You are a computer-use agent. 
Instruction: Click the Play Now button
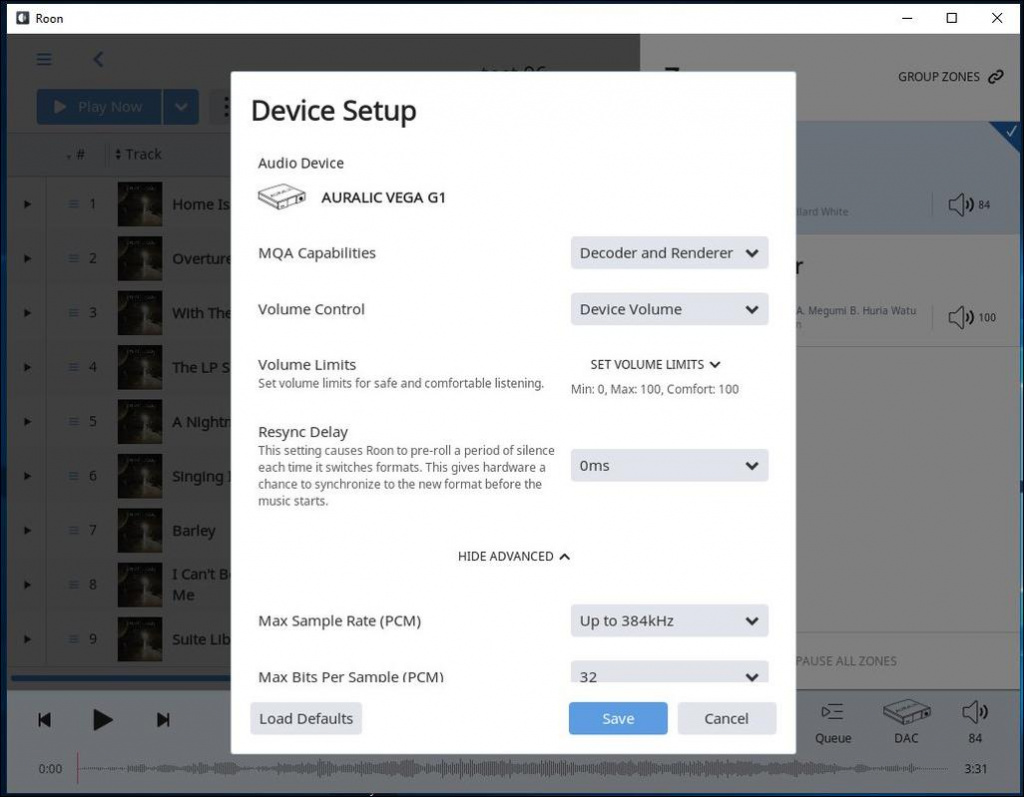(x=99, y=106)
